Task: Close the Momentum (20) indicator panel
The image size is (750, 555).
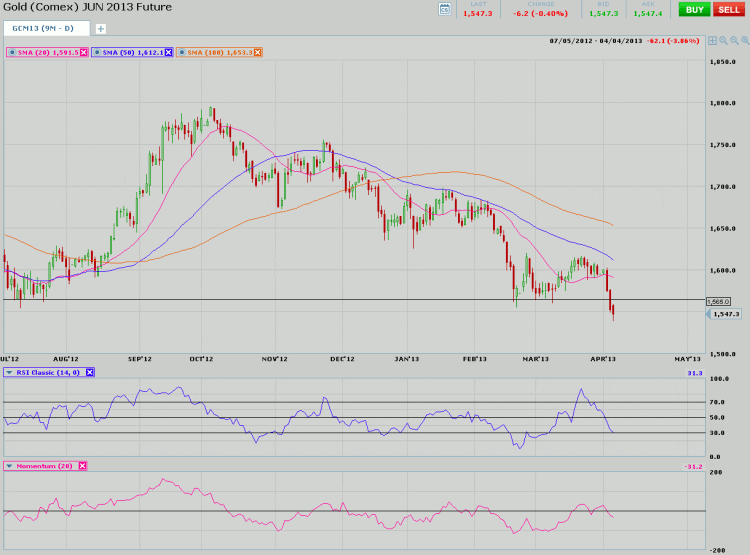Action: 83,466
